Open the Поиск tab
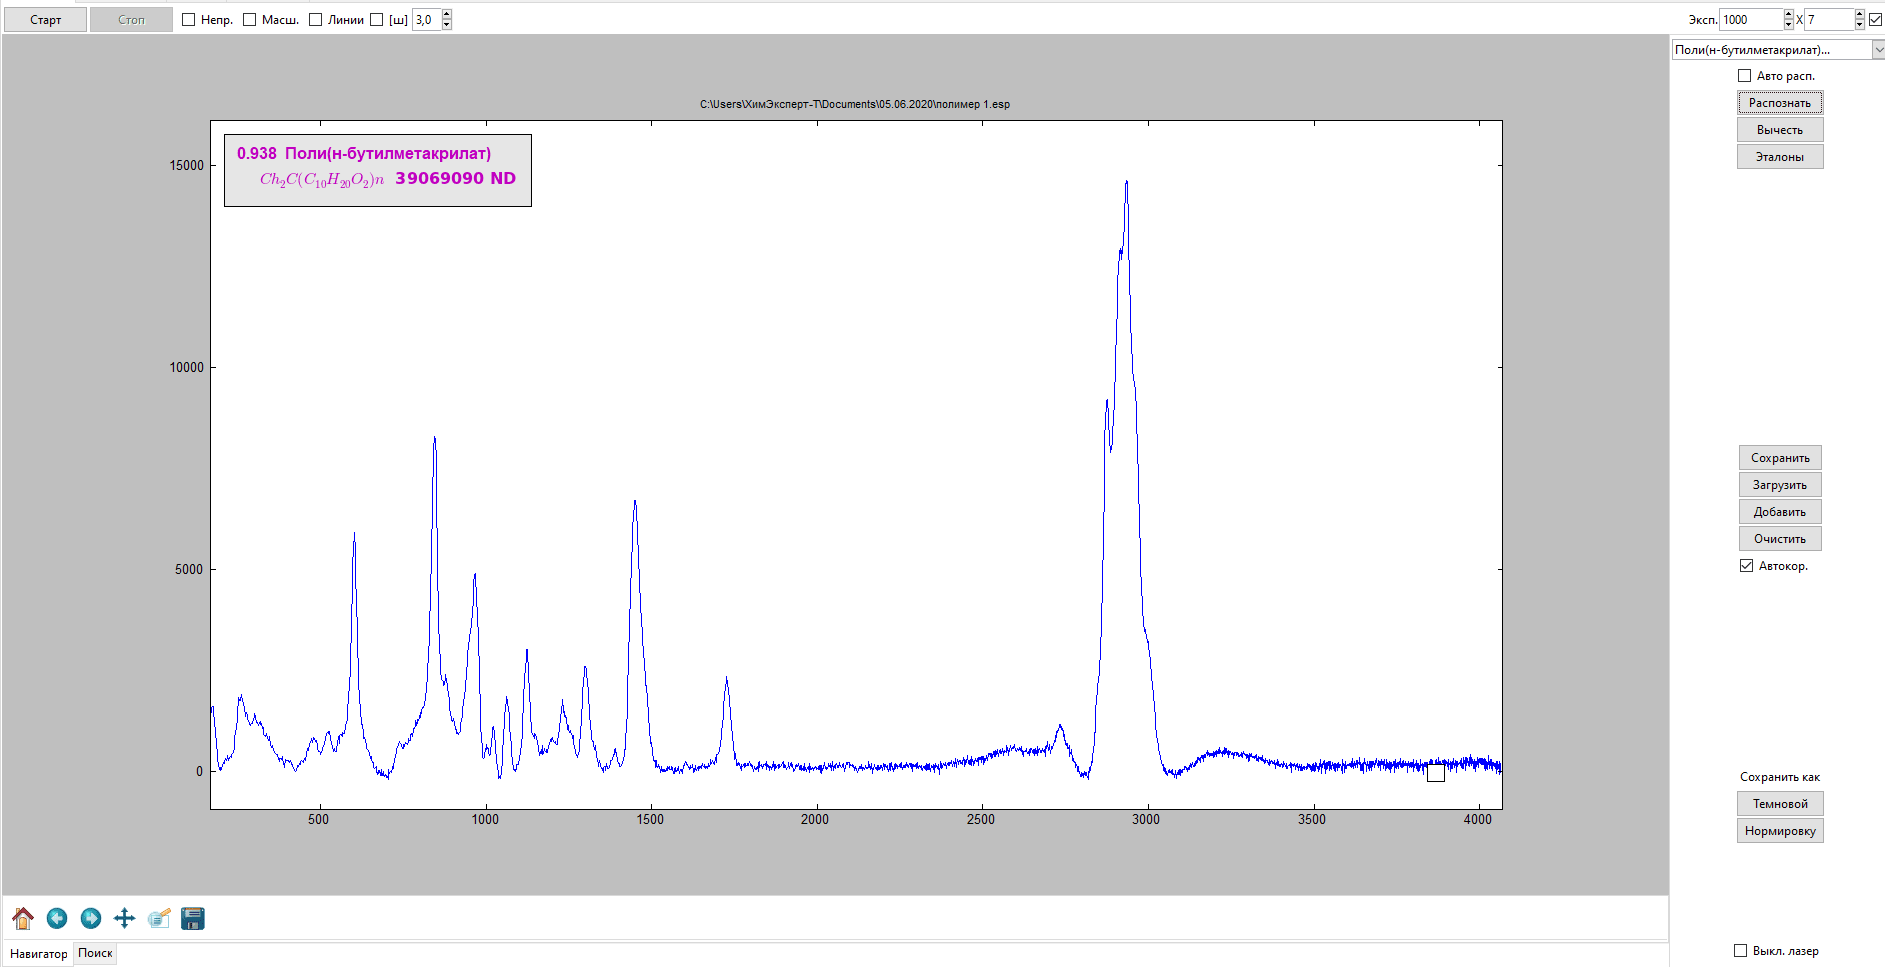The width and height of the screenshot is (1885, 967). click(x=95, y=953)
